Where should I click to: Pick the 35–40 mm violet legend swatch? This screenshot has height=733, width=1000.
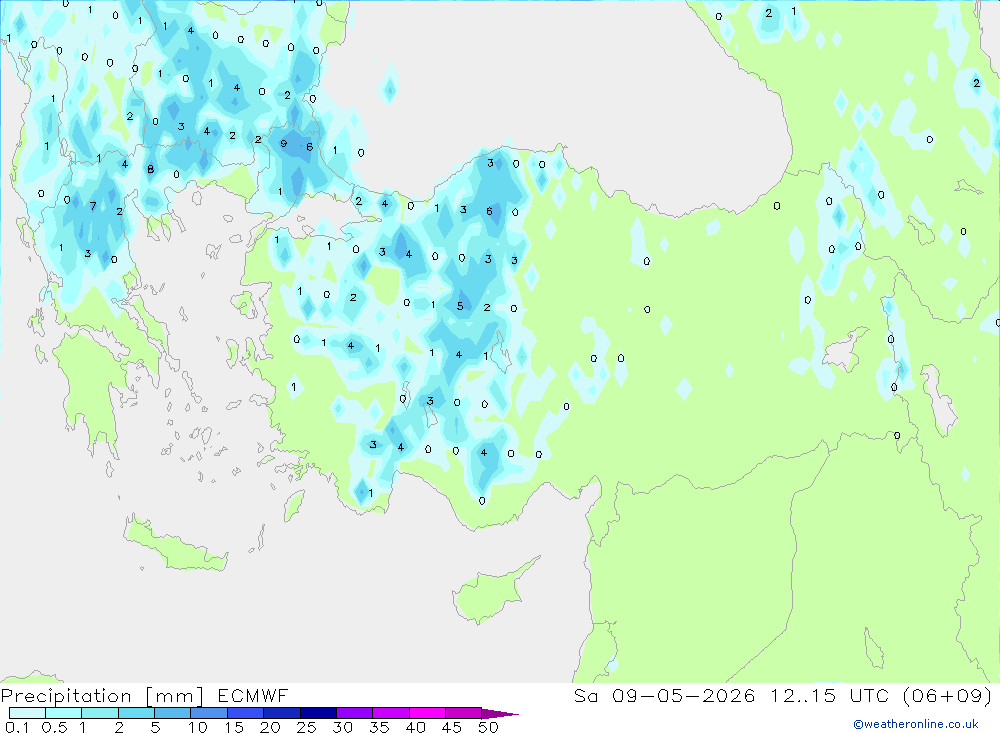391,713
